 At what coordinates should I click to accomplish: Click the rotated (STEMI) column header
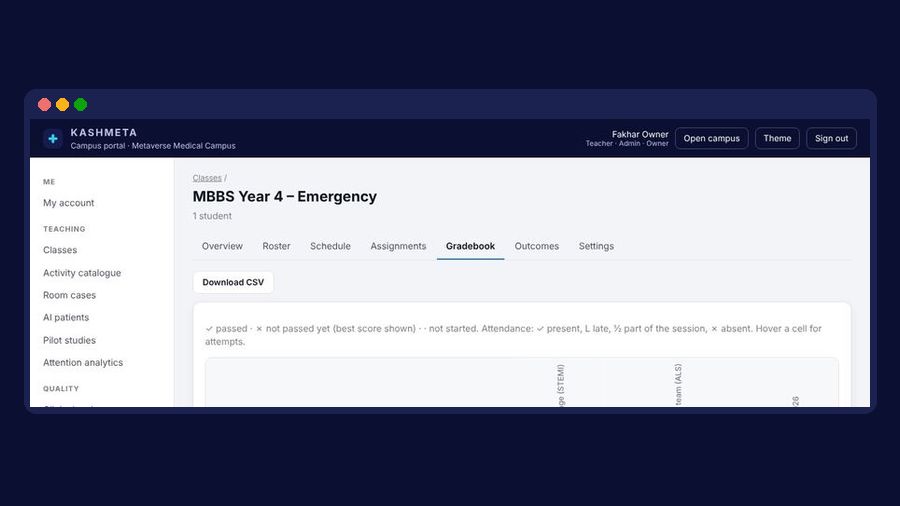tap(561, 385)
